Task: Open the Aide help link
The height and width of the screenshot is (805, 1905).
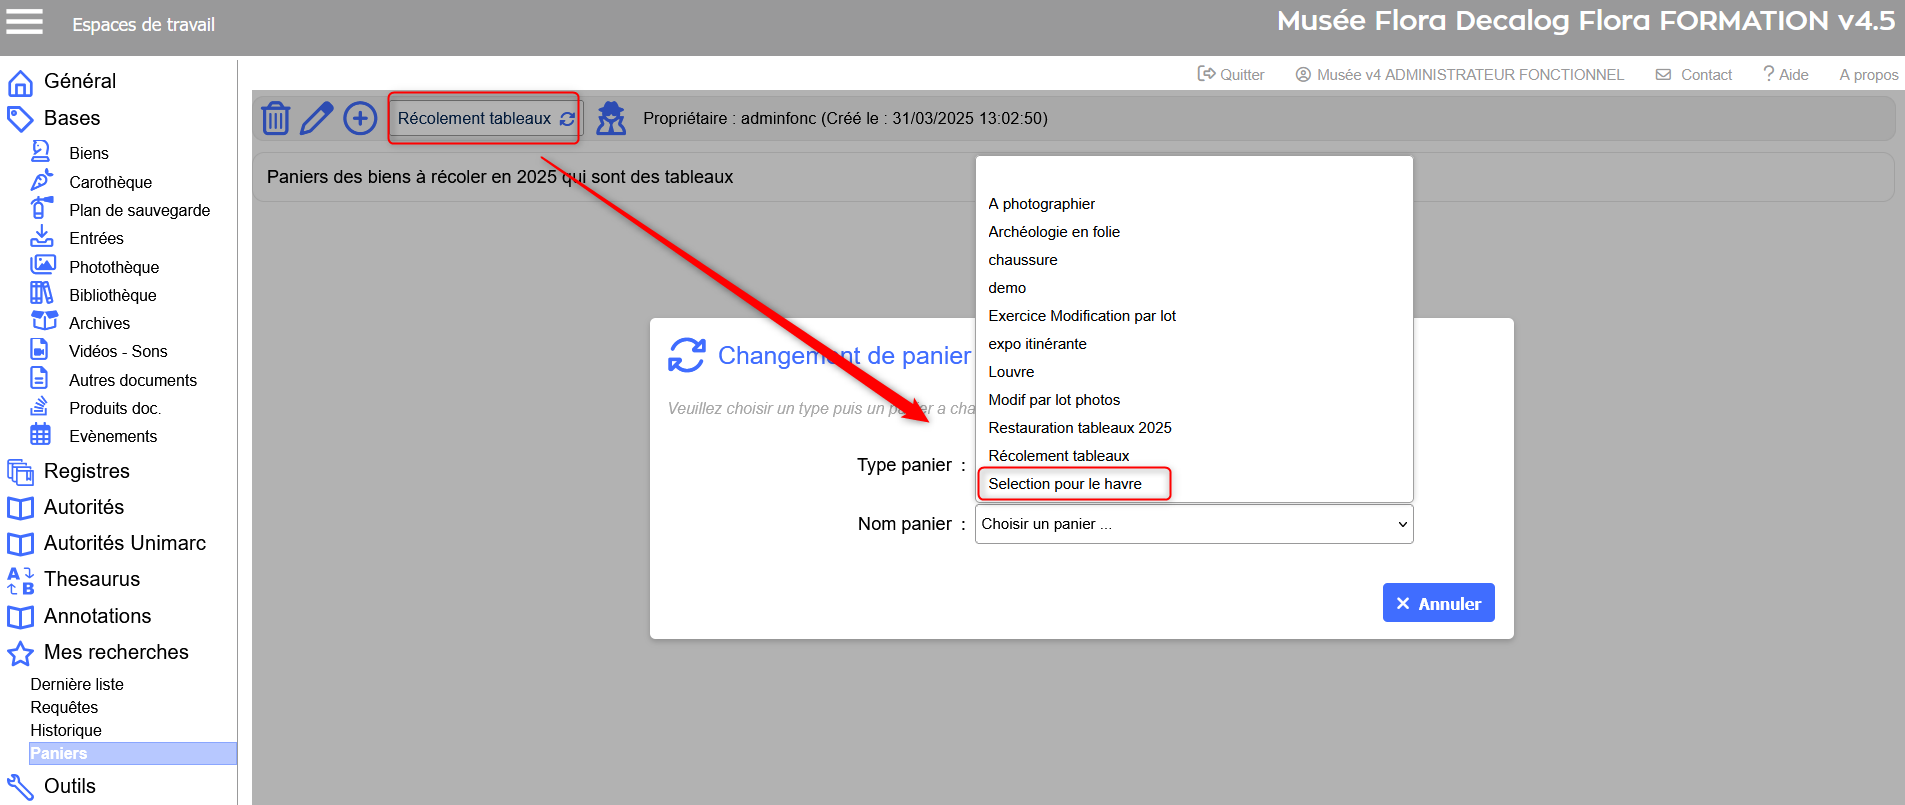Action: [1786, 75]
